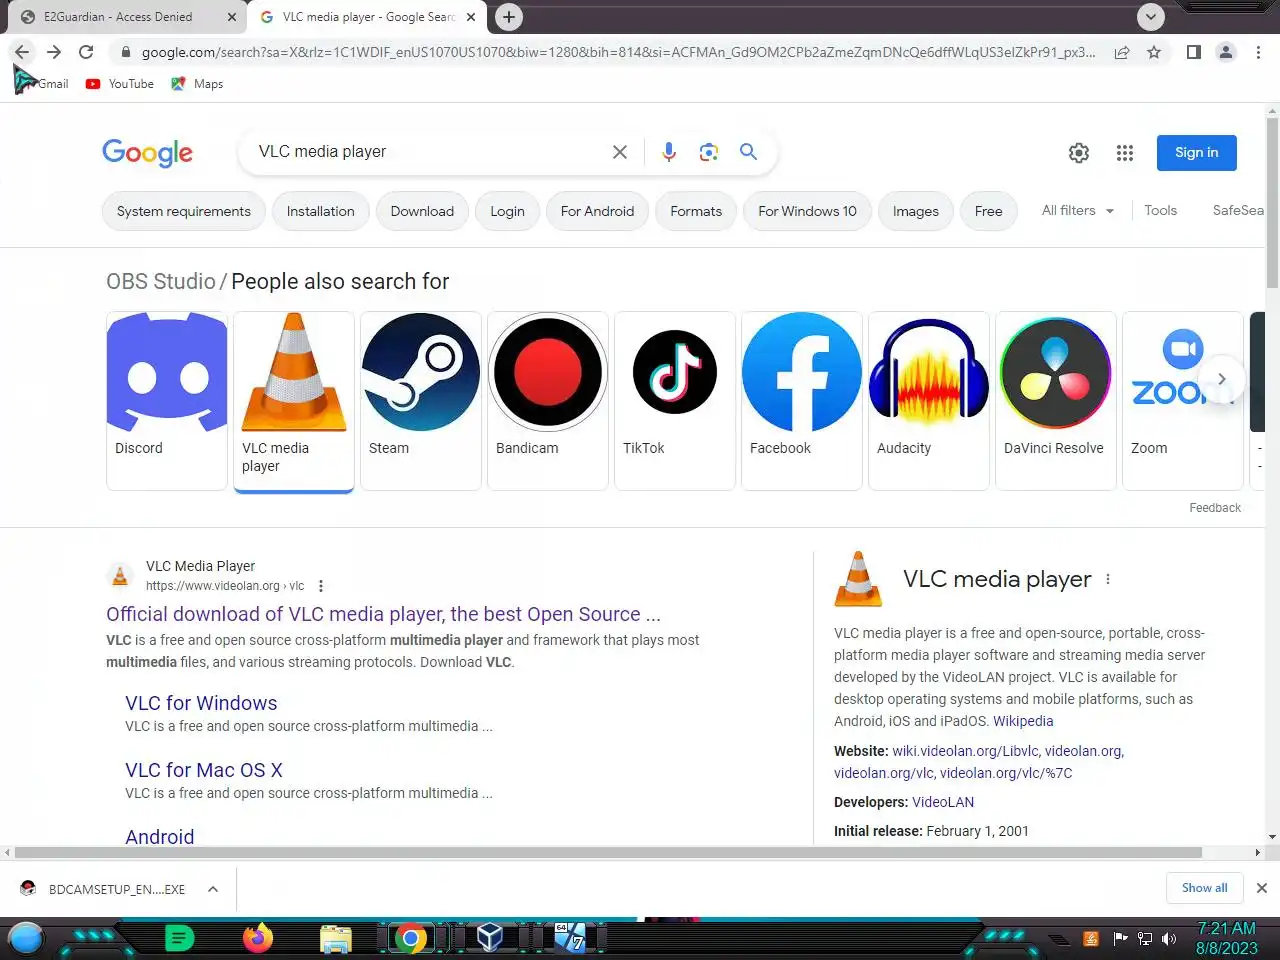Open Official download of VLC media player link
The width and height of the screenshot is (1280, 960).
tap(383, 614)
